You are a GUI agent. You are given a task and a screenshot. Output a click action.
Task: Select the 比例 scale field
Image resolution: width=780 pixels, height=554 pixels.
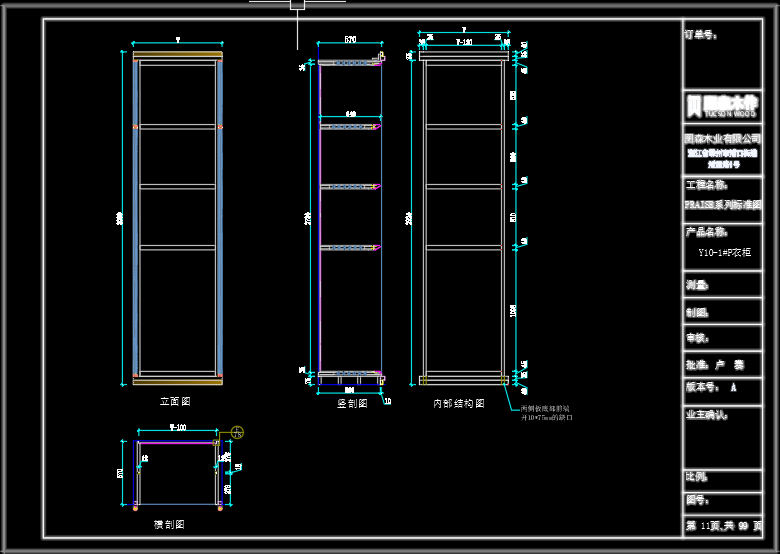(722, 480)
